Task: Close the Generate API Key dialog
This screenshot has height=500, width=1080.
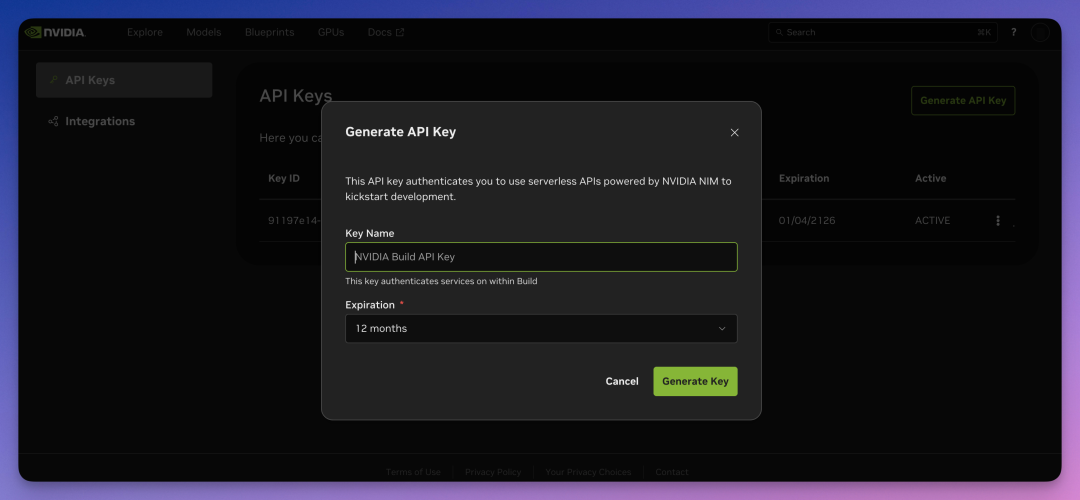Action: click(734, 132)
